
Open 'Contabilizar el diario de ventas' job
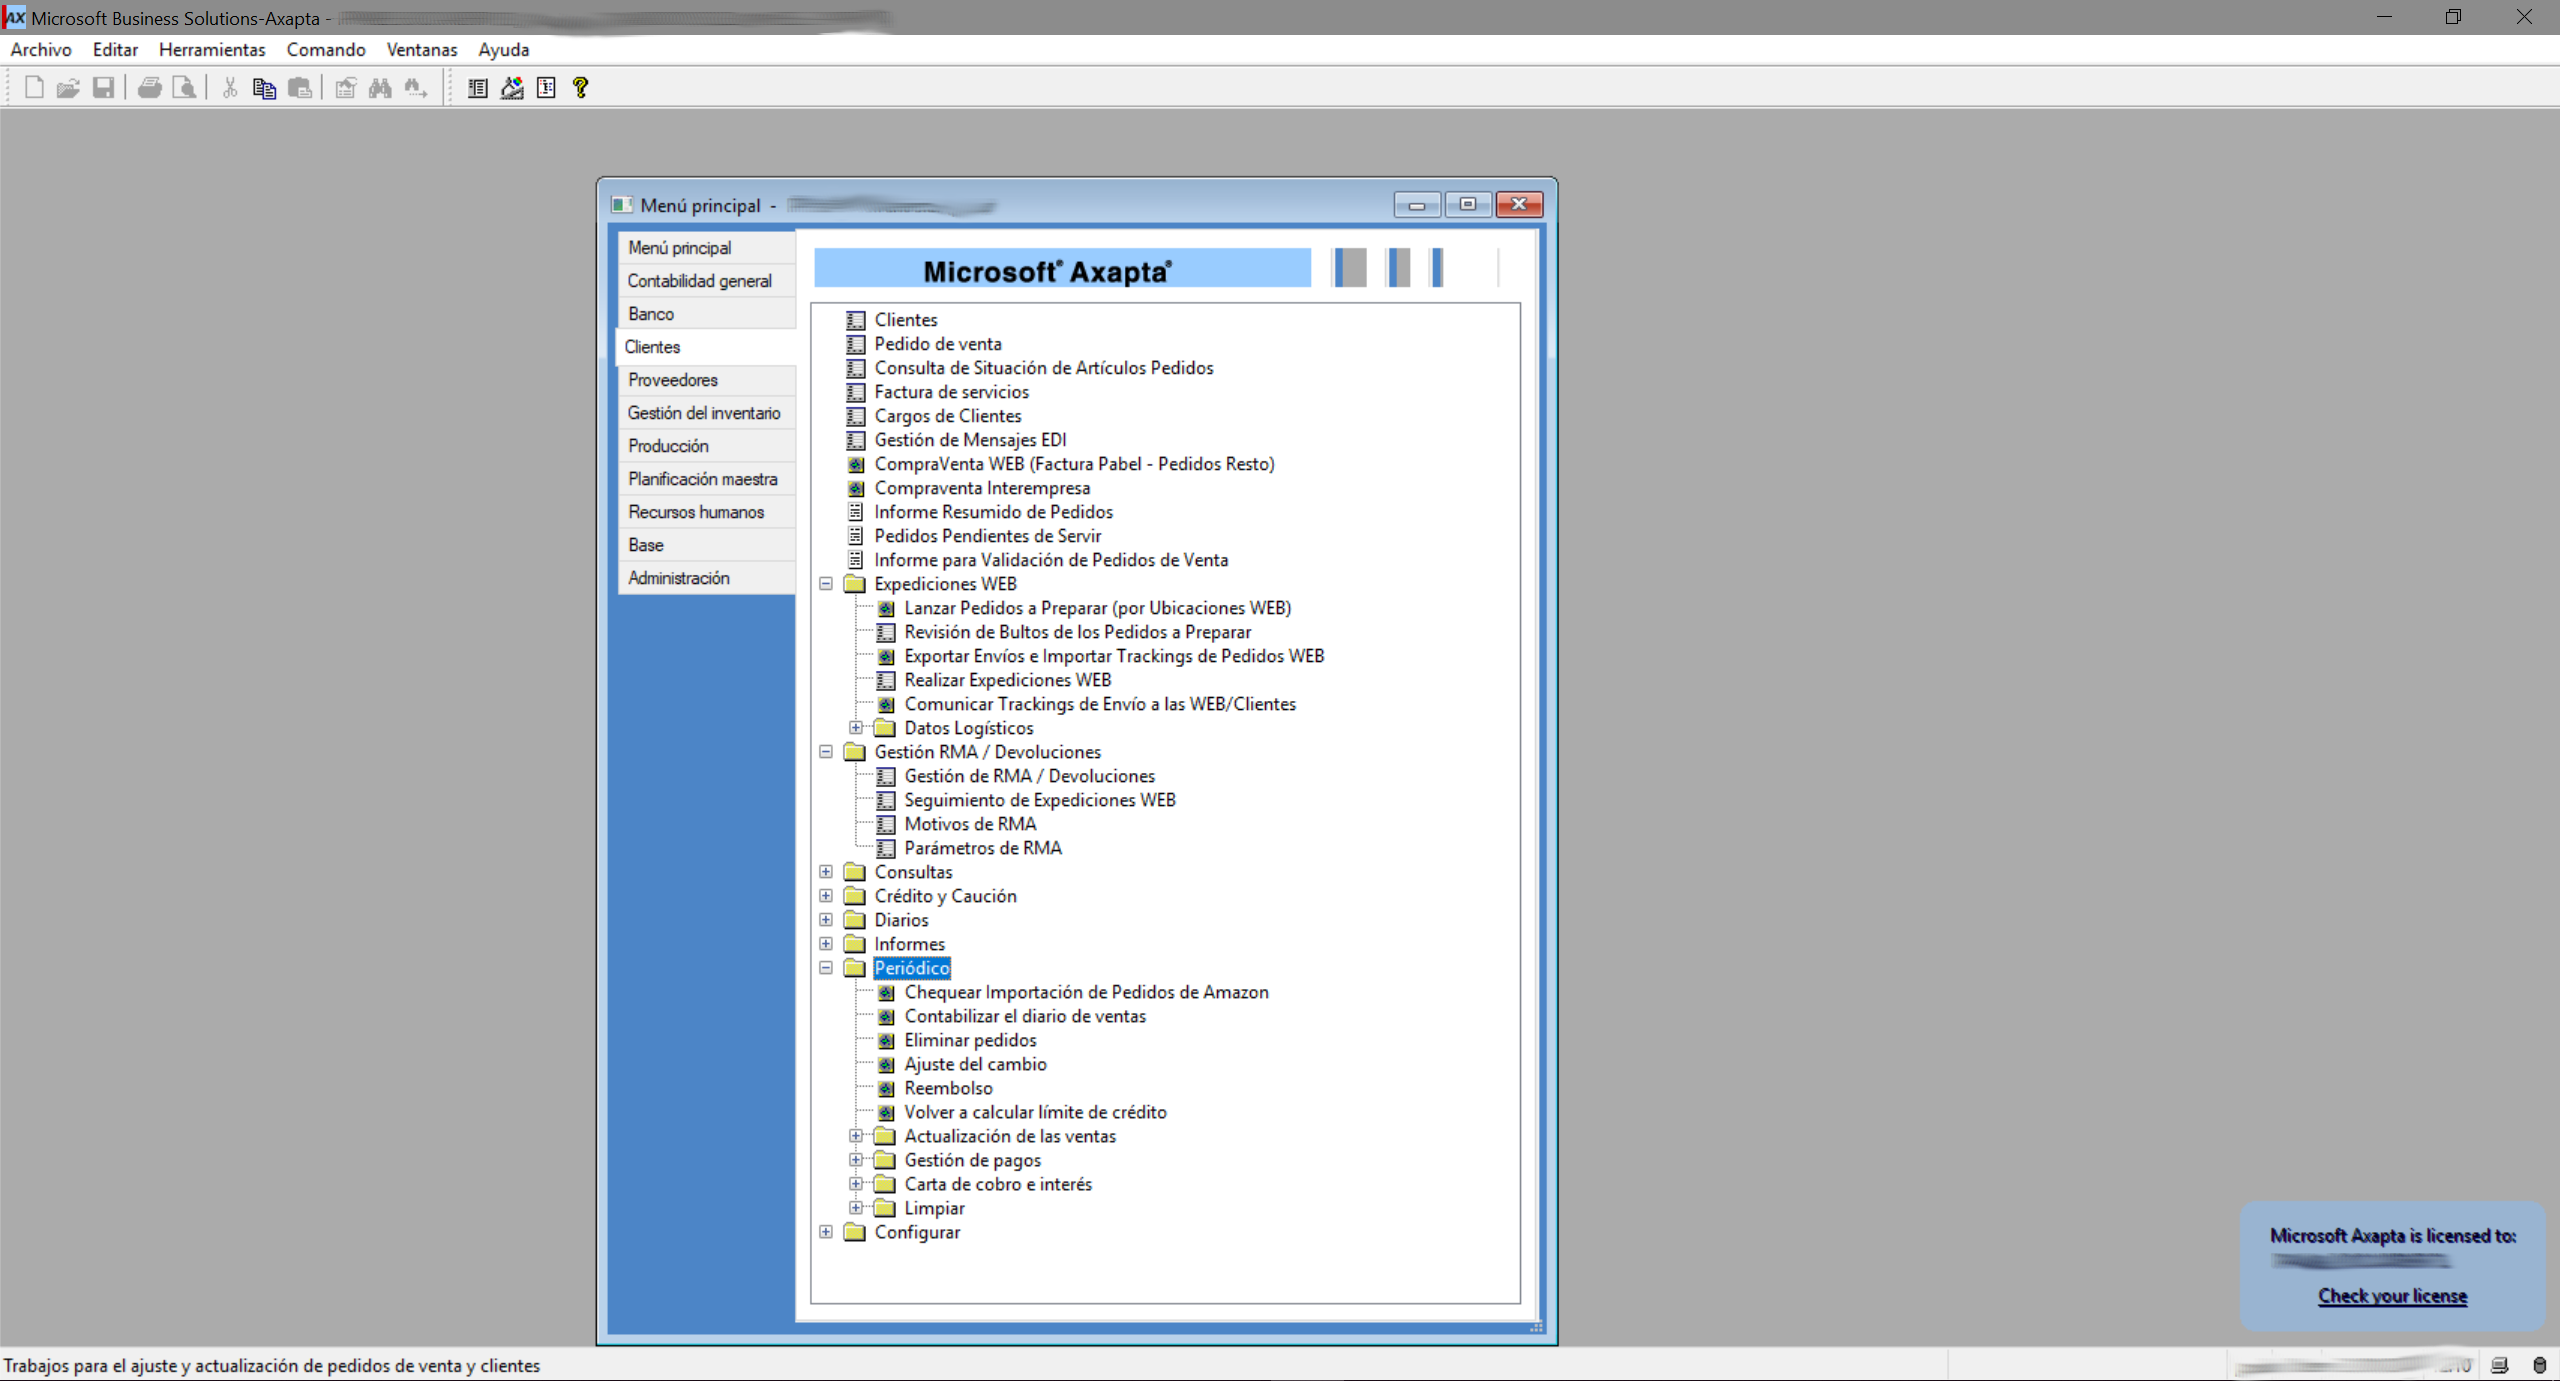pyautogui.click(x=1024, y=1016)
